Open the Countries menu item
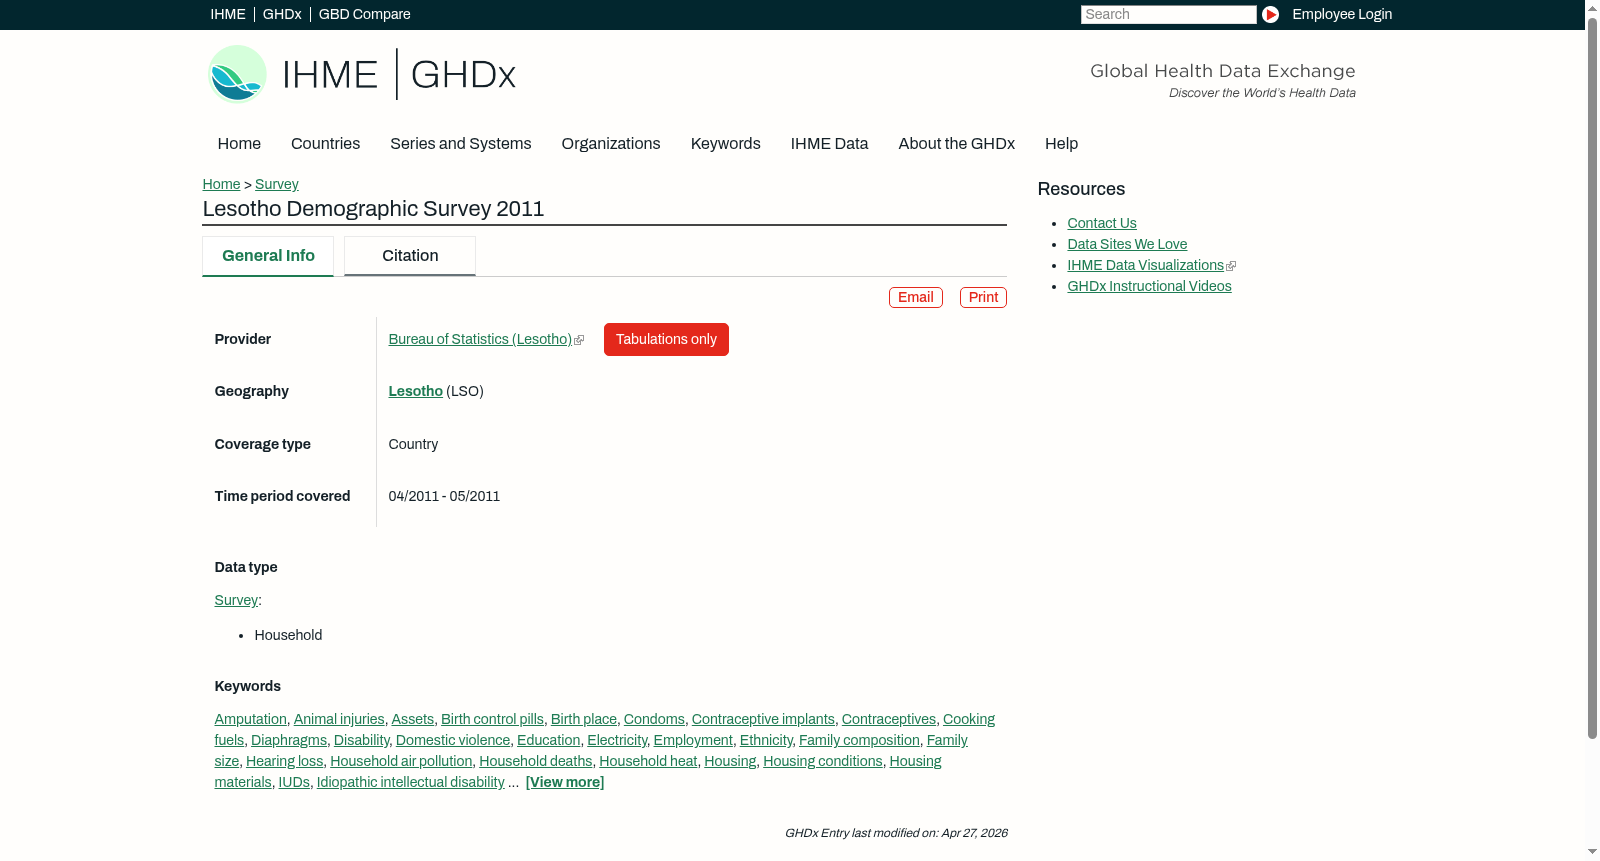 pos(325,143)
